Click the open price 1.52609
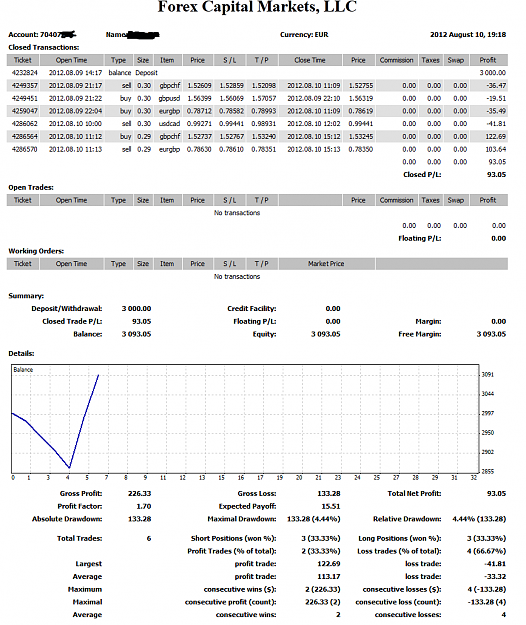 coord(199,86)
